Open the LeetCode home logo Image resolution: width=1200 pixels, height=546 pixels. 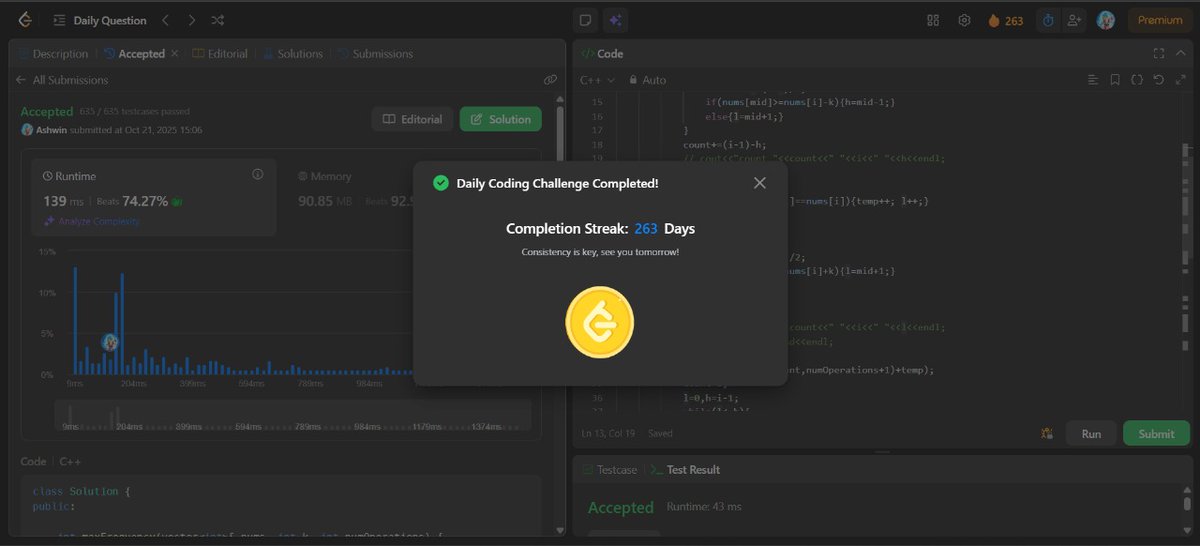(25, 20)
